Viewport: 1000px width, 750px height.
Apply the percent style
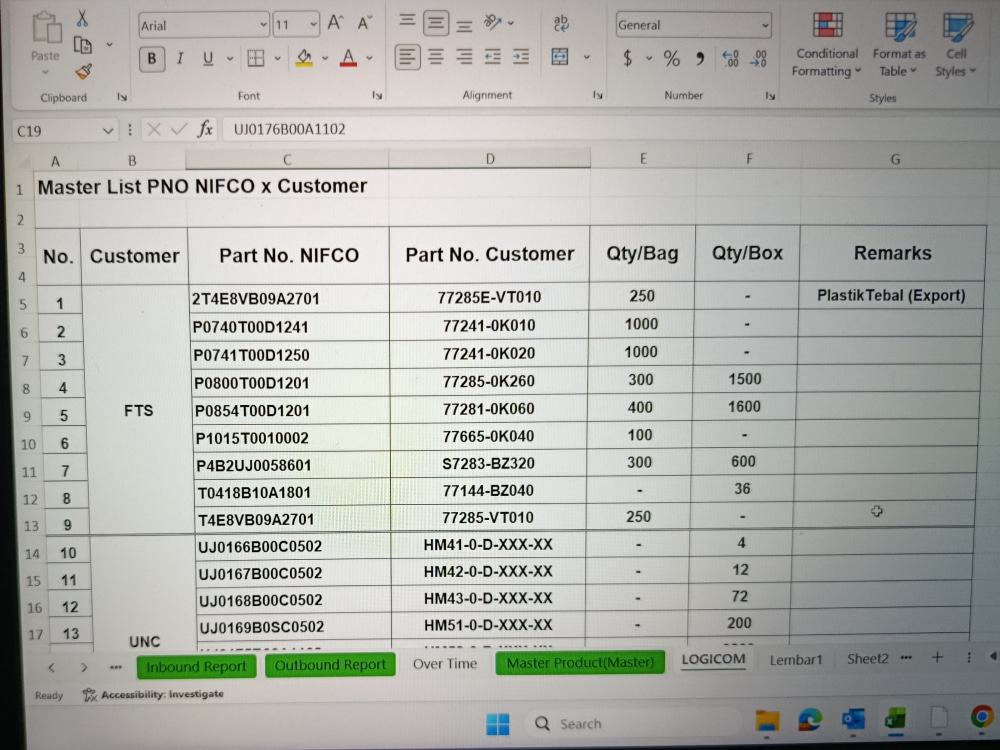pos(672,59)
